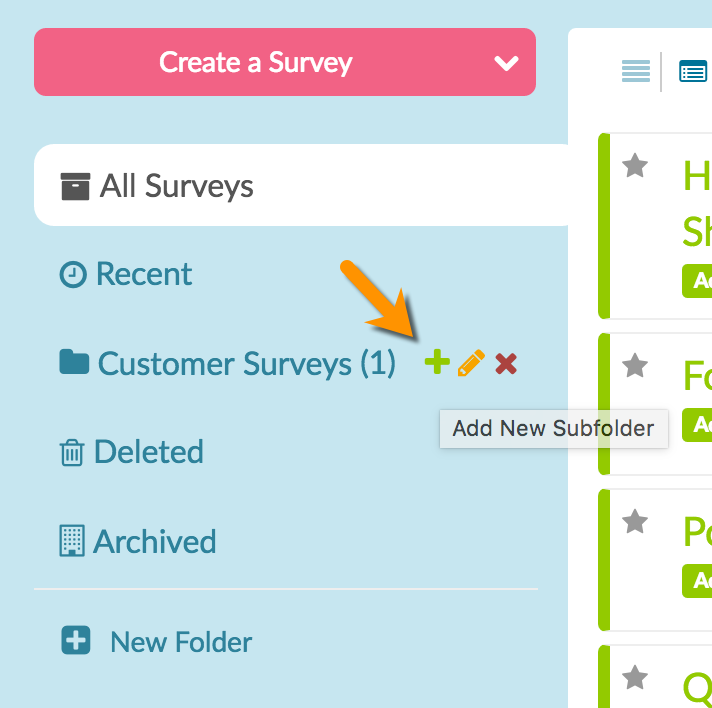The image size is (712, 708).
Task: Star the third survey in list
Action: click(635, 521)
